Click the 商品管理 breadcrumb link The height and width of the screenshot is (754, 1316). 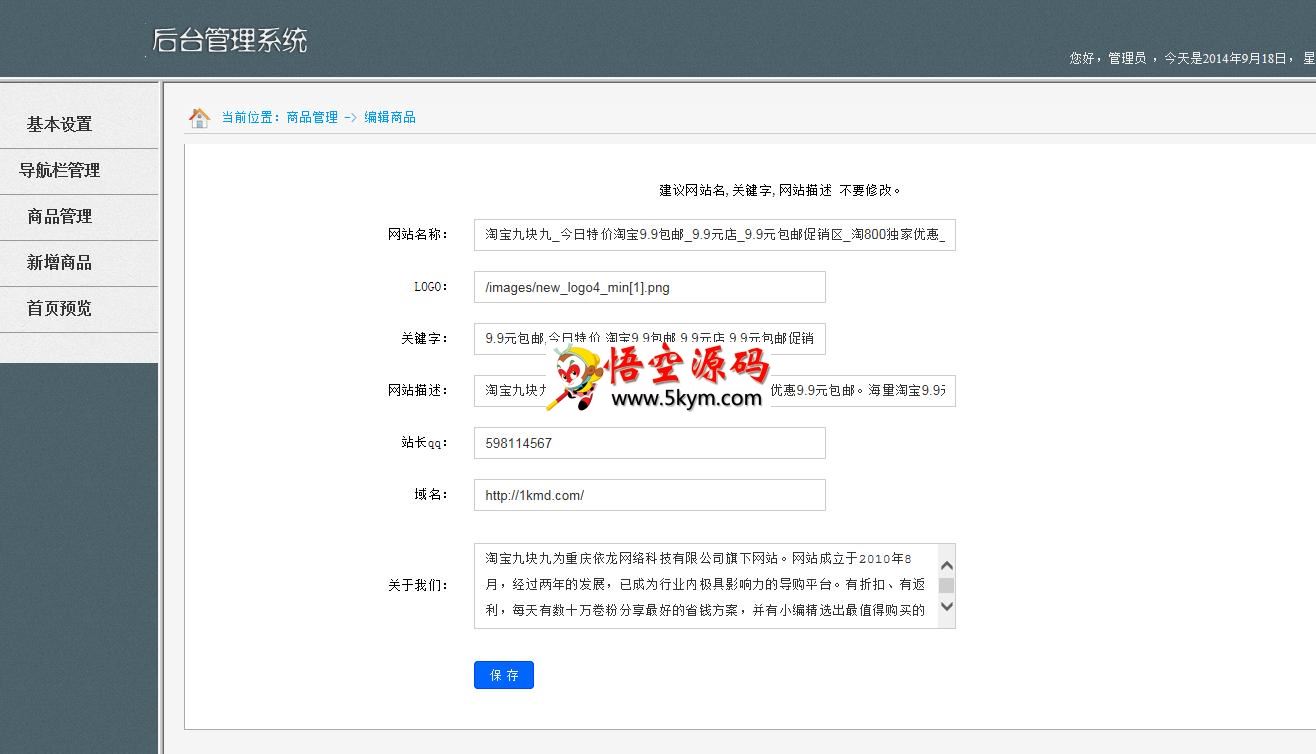312,117
